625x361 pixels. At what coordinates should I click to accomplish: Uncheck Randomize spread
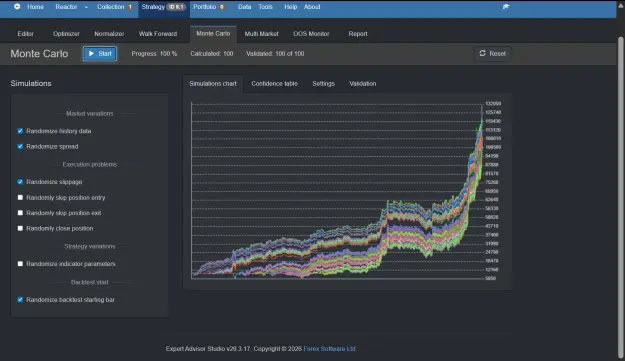20,147
